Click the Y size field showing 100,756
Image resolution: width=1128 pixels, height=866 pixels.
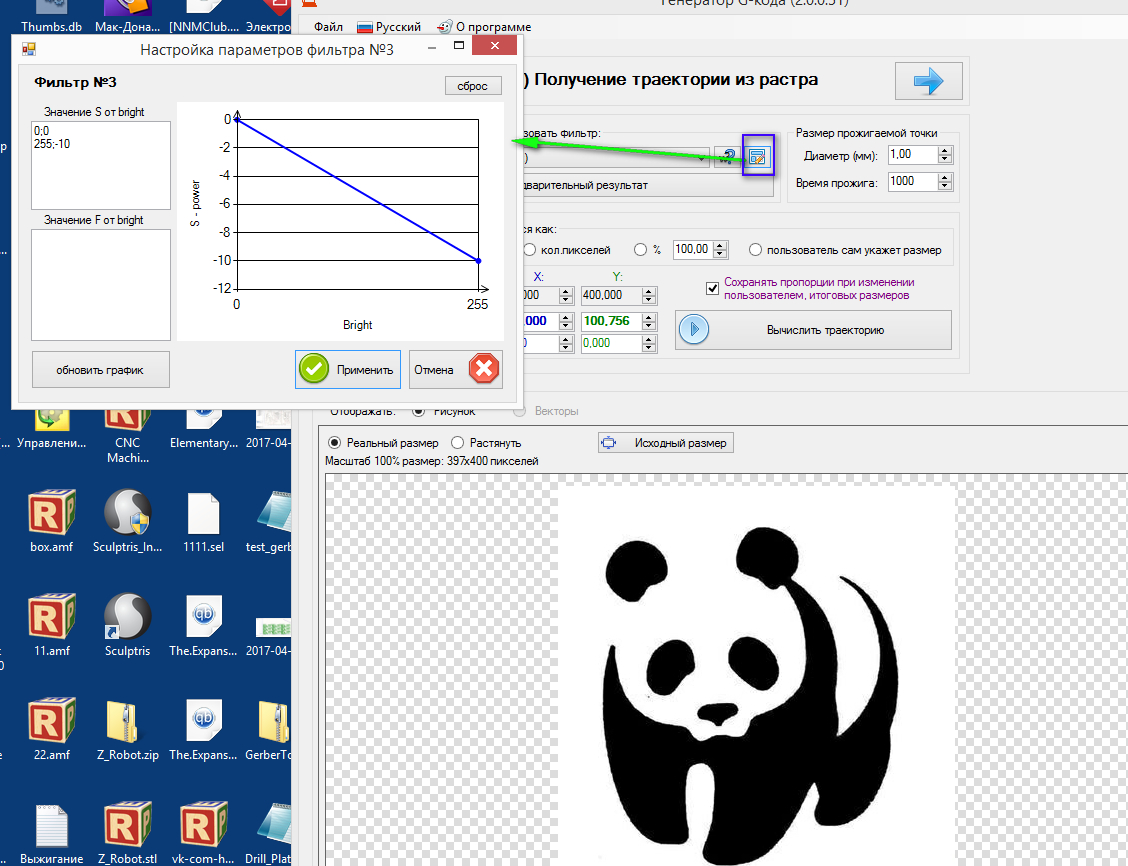coord(611,321)
